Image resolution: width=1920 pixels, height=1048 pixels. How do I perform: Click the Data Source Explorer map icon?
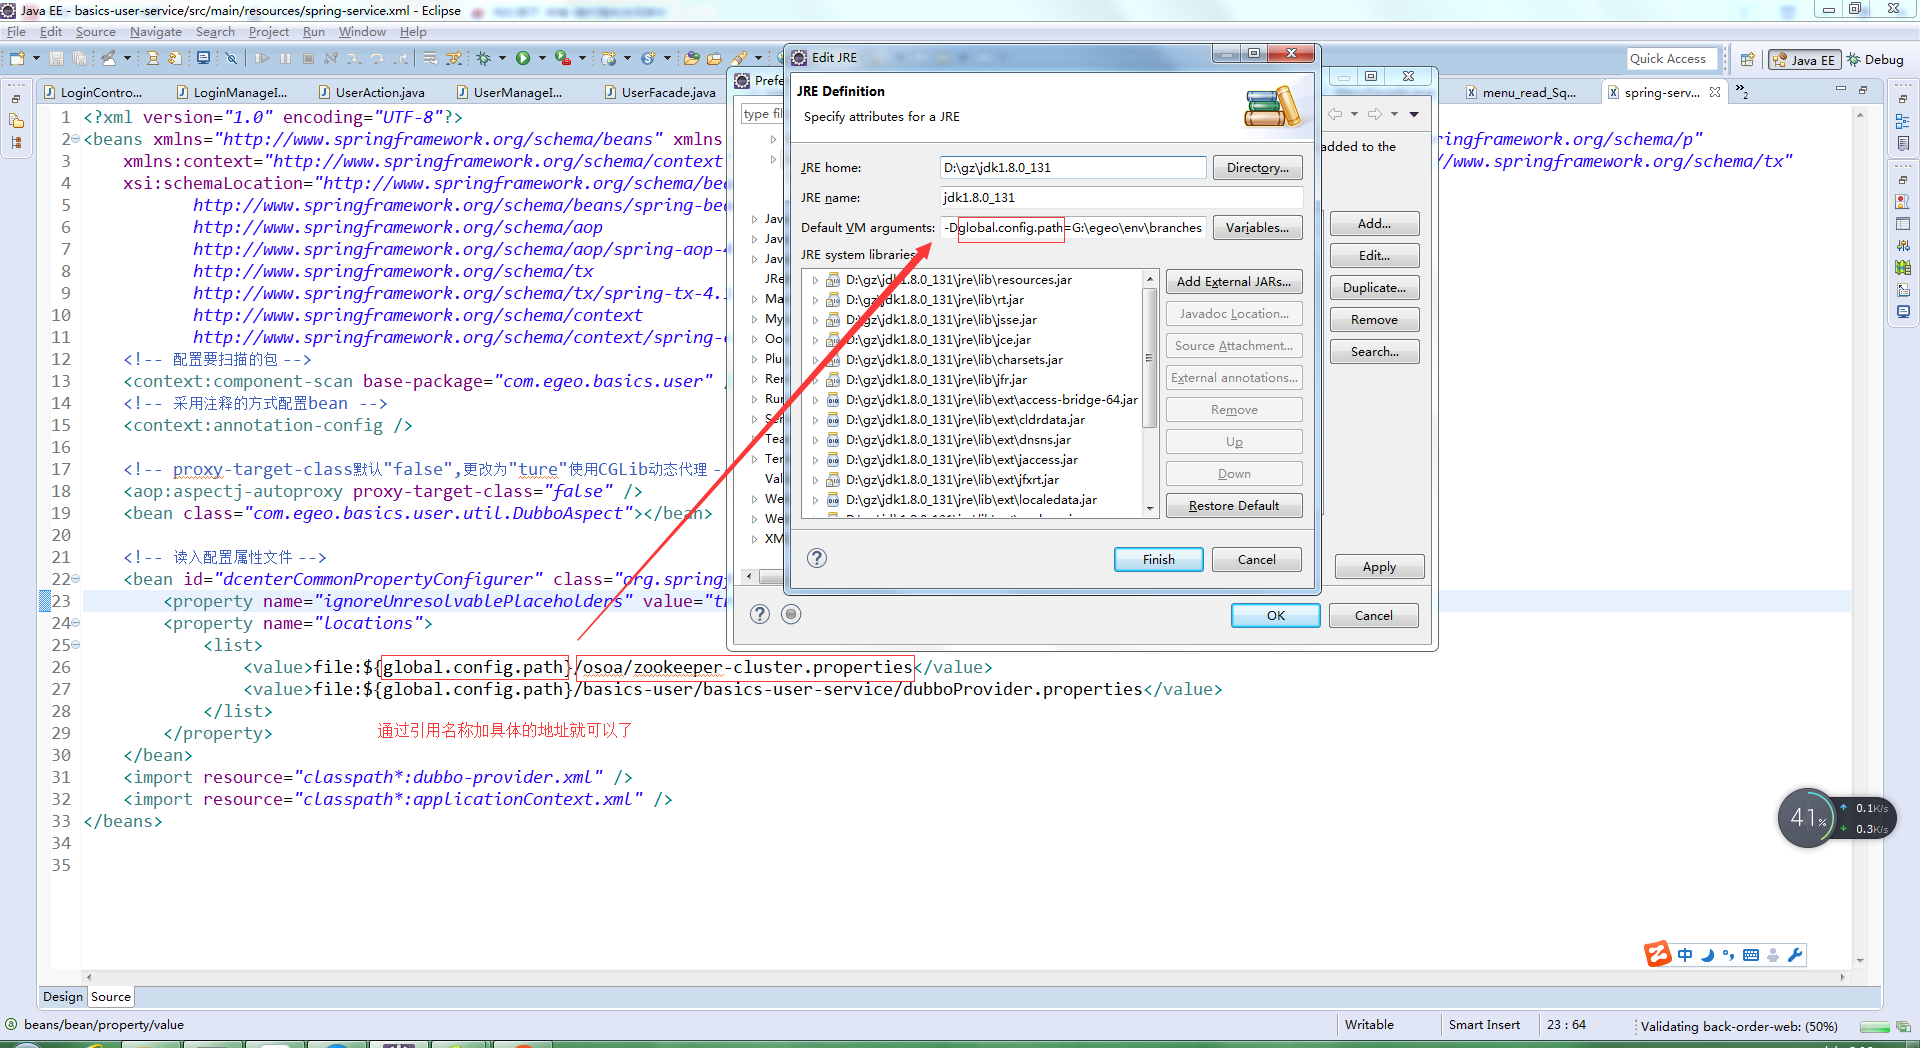point(1903,268)
